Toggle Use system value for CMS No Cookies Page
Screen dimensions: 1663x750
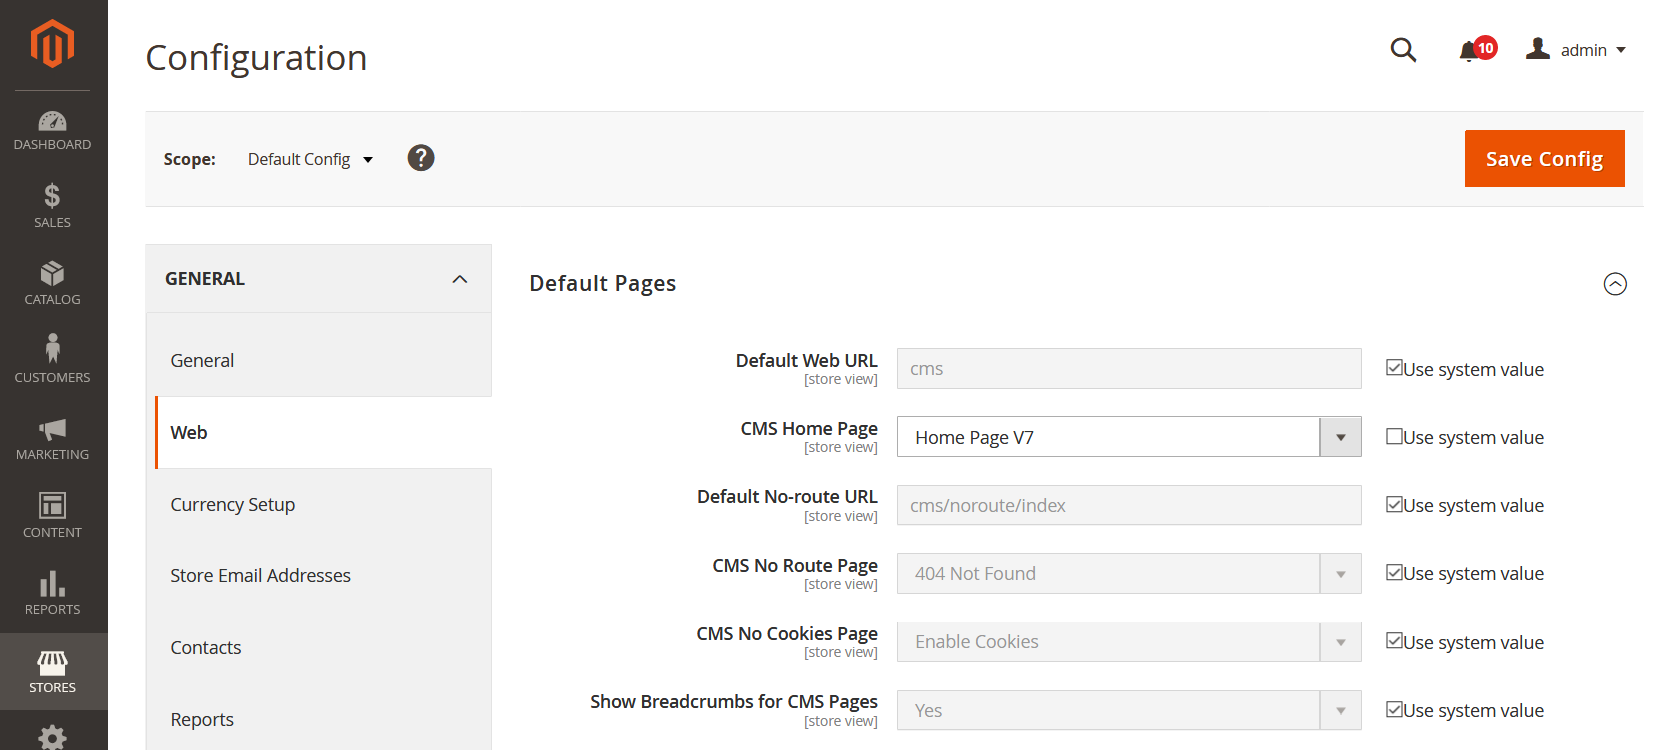(x=1394, y=640)
